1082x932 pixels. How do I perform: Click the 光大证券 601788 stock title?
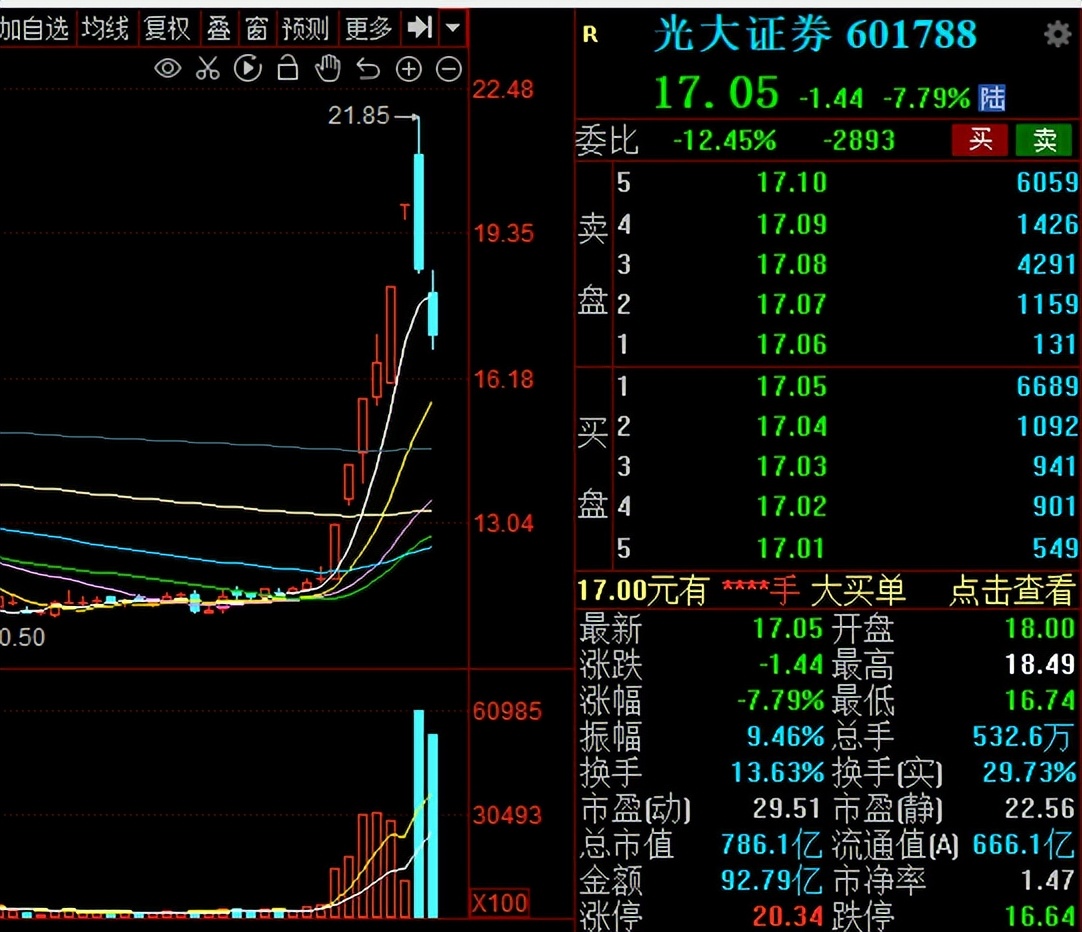[x=815, y=34]
